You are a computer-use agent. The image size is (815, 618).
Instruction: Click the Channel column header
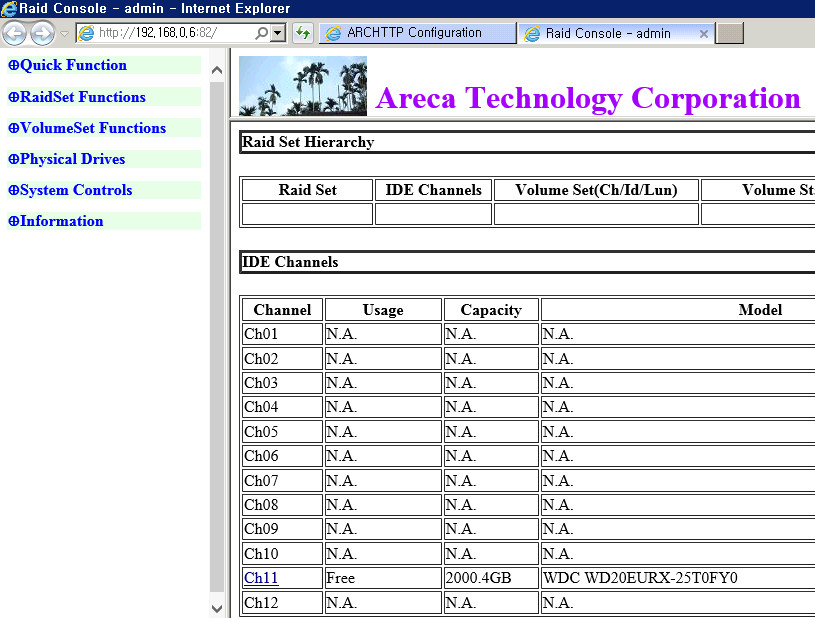282,310
